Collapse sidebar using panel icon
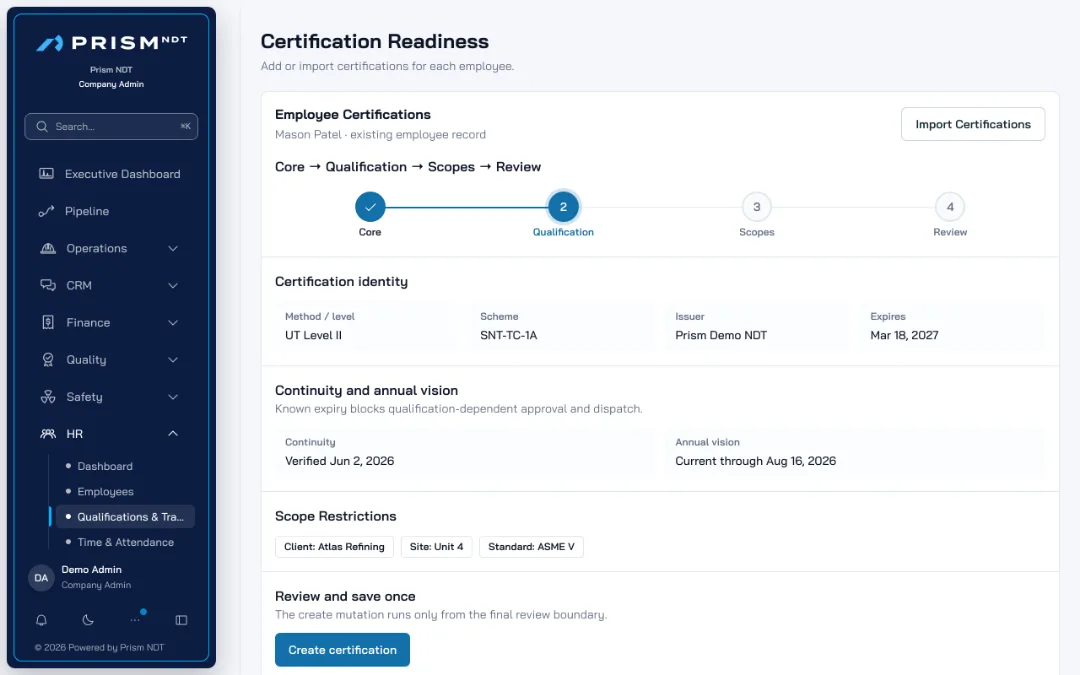Image resolution: width=1080 pixels, height=675 pixels. (181, 620)
